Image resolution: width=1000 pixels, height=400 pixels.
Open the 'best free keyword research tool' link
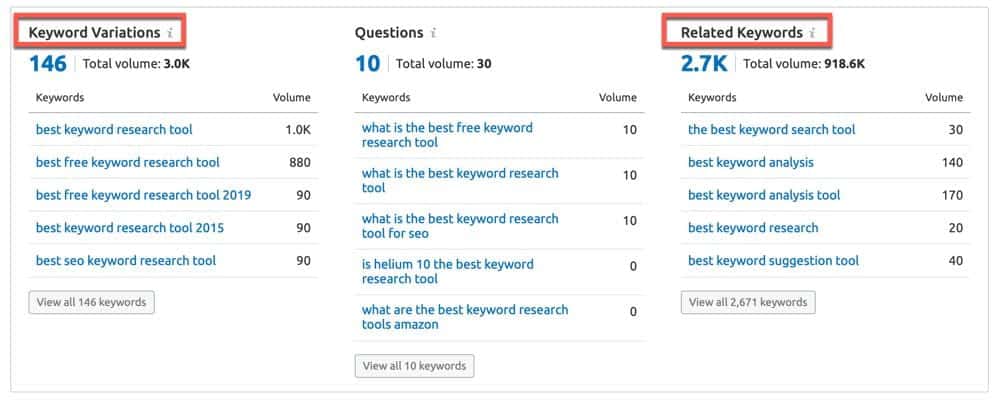click(127, 162)
